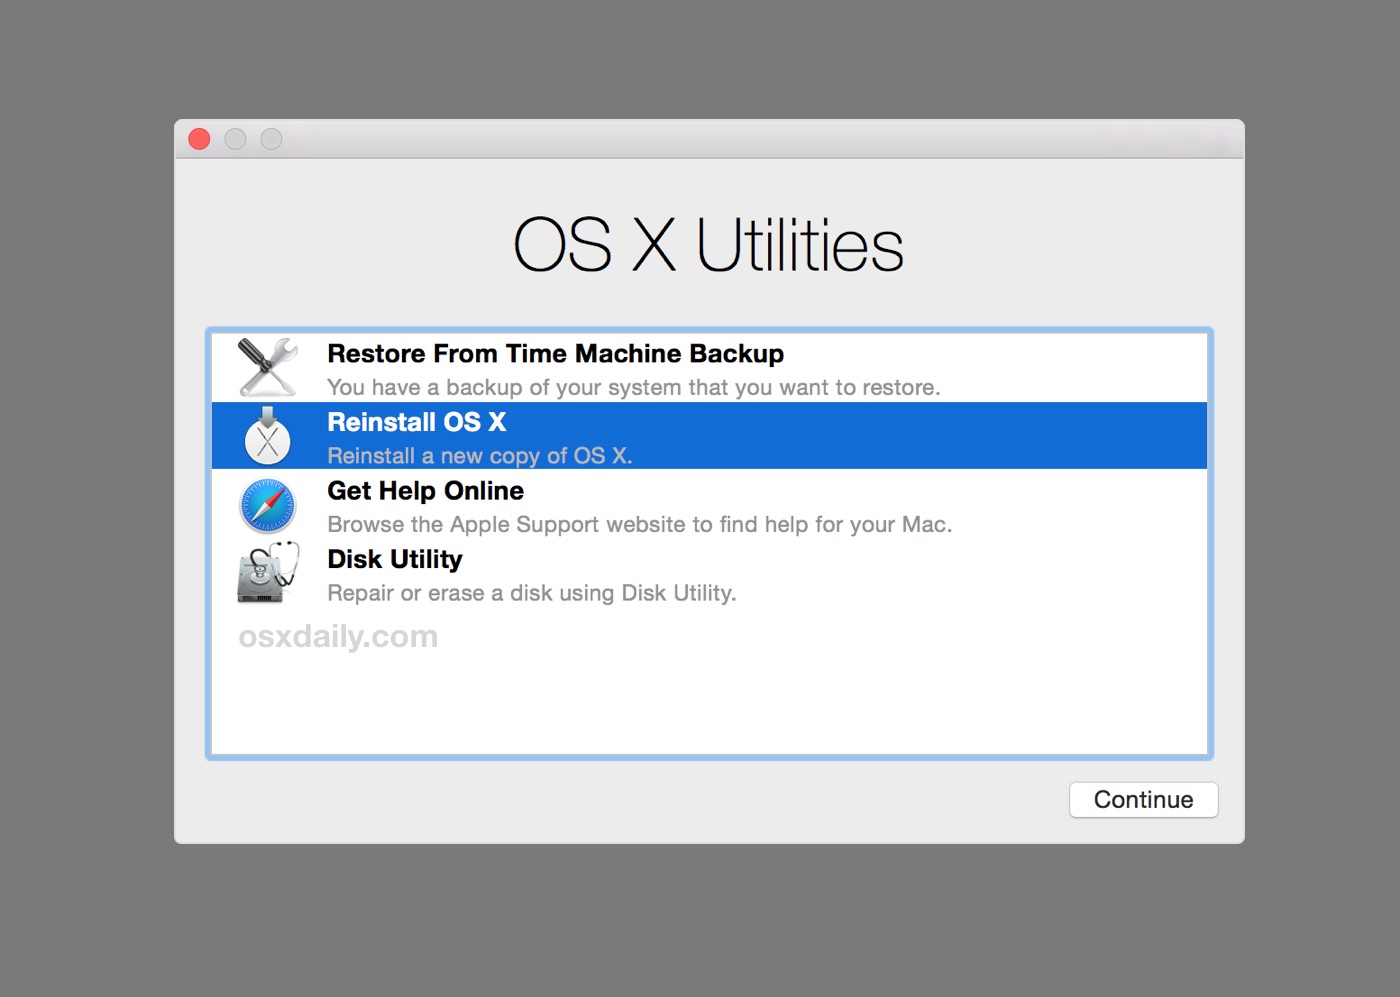Click the green zoom button

point(271,139)
